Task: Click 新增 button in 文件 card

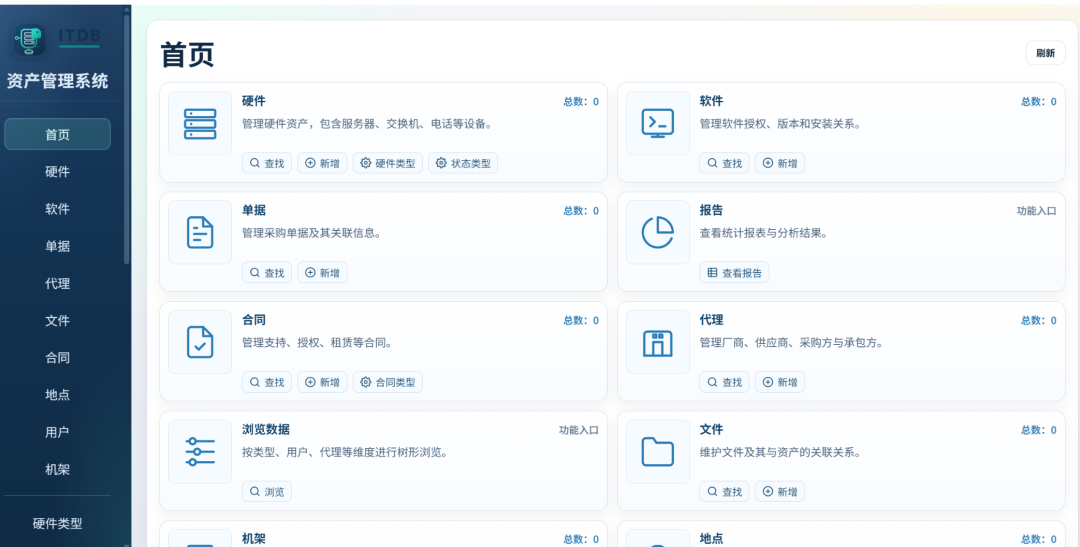Action: click(x=780, y=491)
